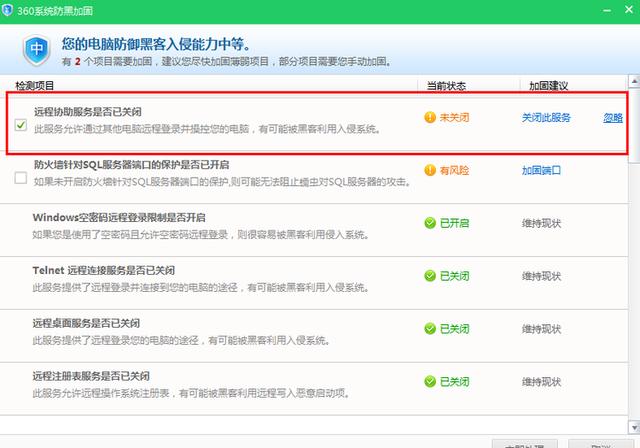
Task: Click the 忽略 link
Action: 613,118
